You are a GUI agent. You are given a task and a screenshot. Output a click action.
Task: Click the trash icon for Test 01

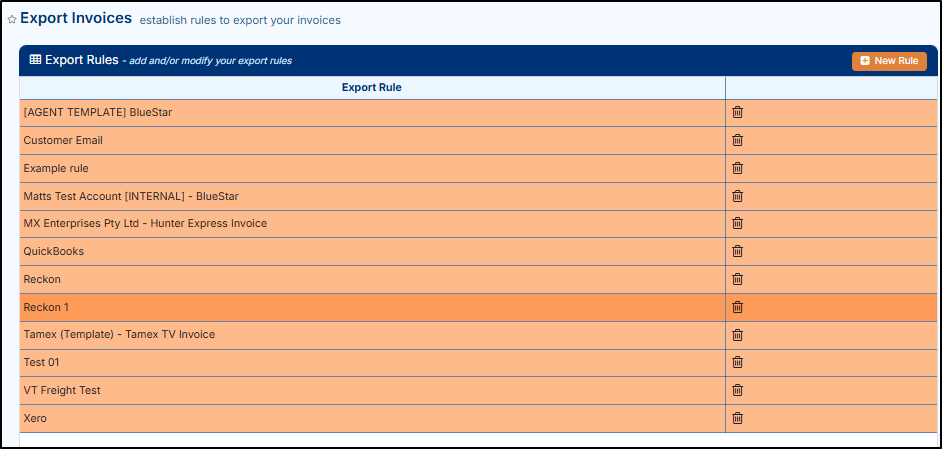(x=737, y=362)
